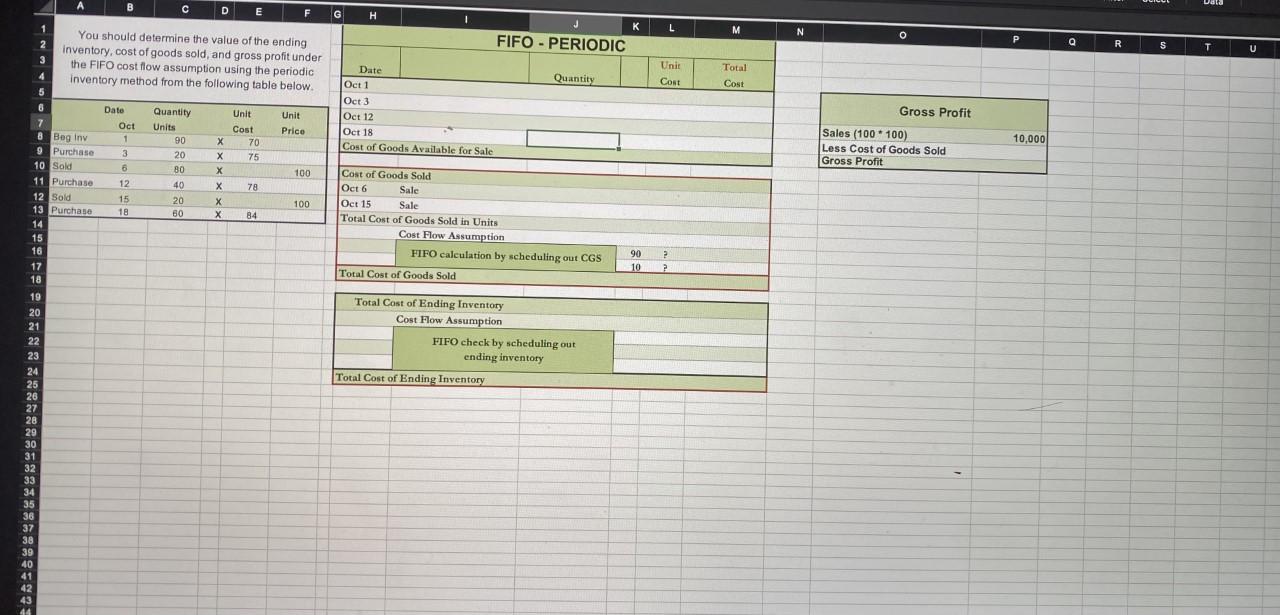
Task: Select column header H
Action: point(373,15)
